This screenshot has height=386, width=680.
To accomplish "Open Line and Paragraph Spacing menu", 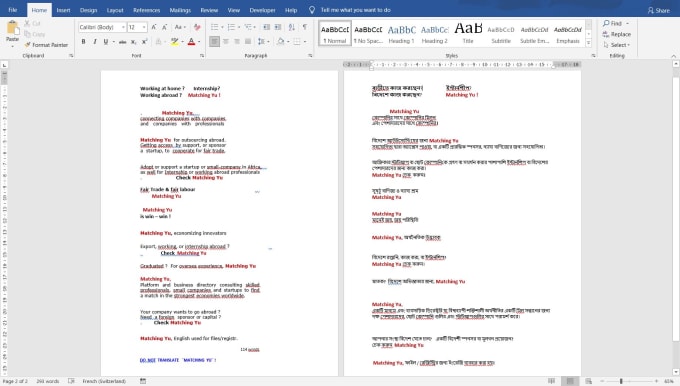I will point(263,42).
